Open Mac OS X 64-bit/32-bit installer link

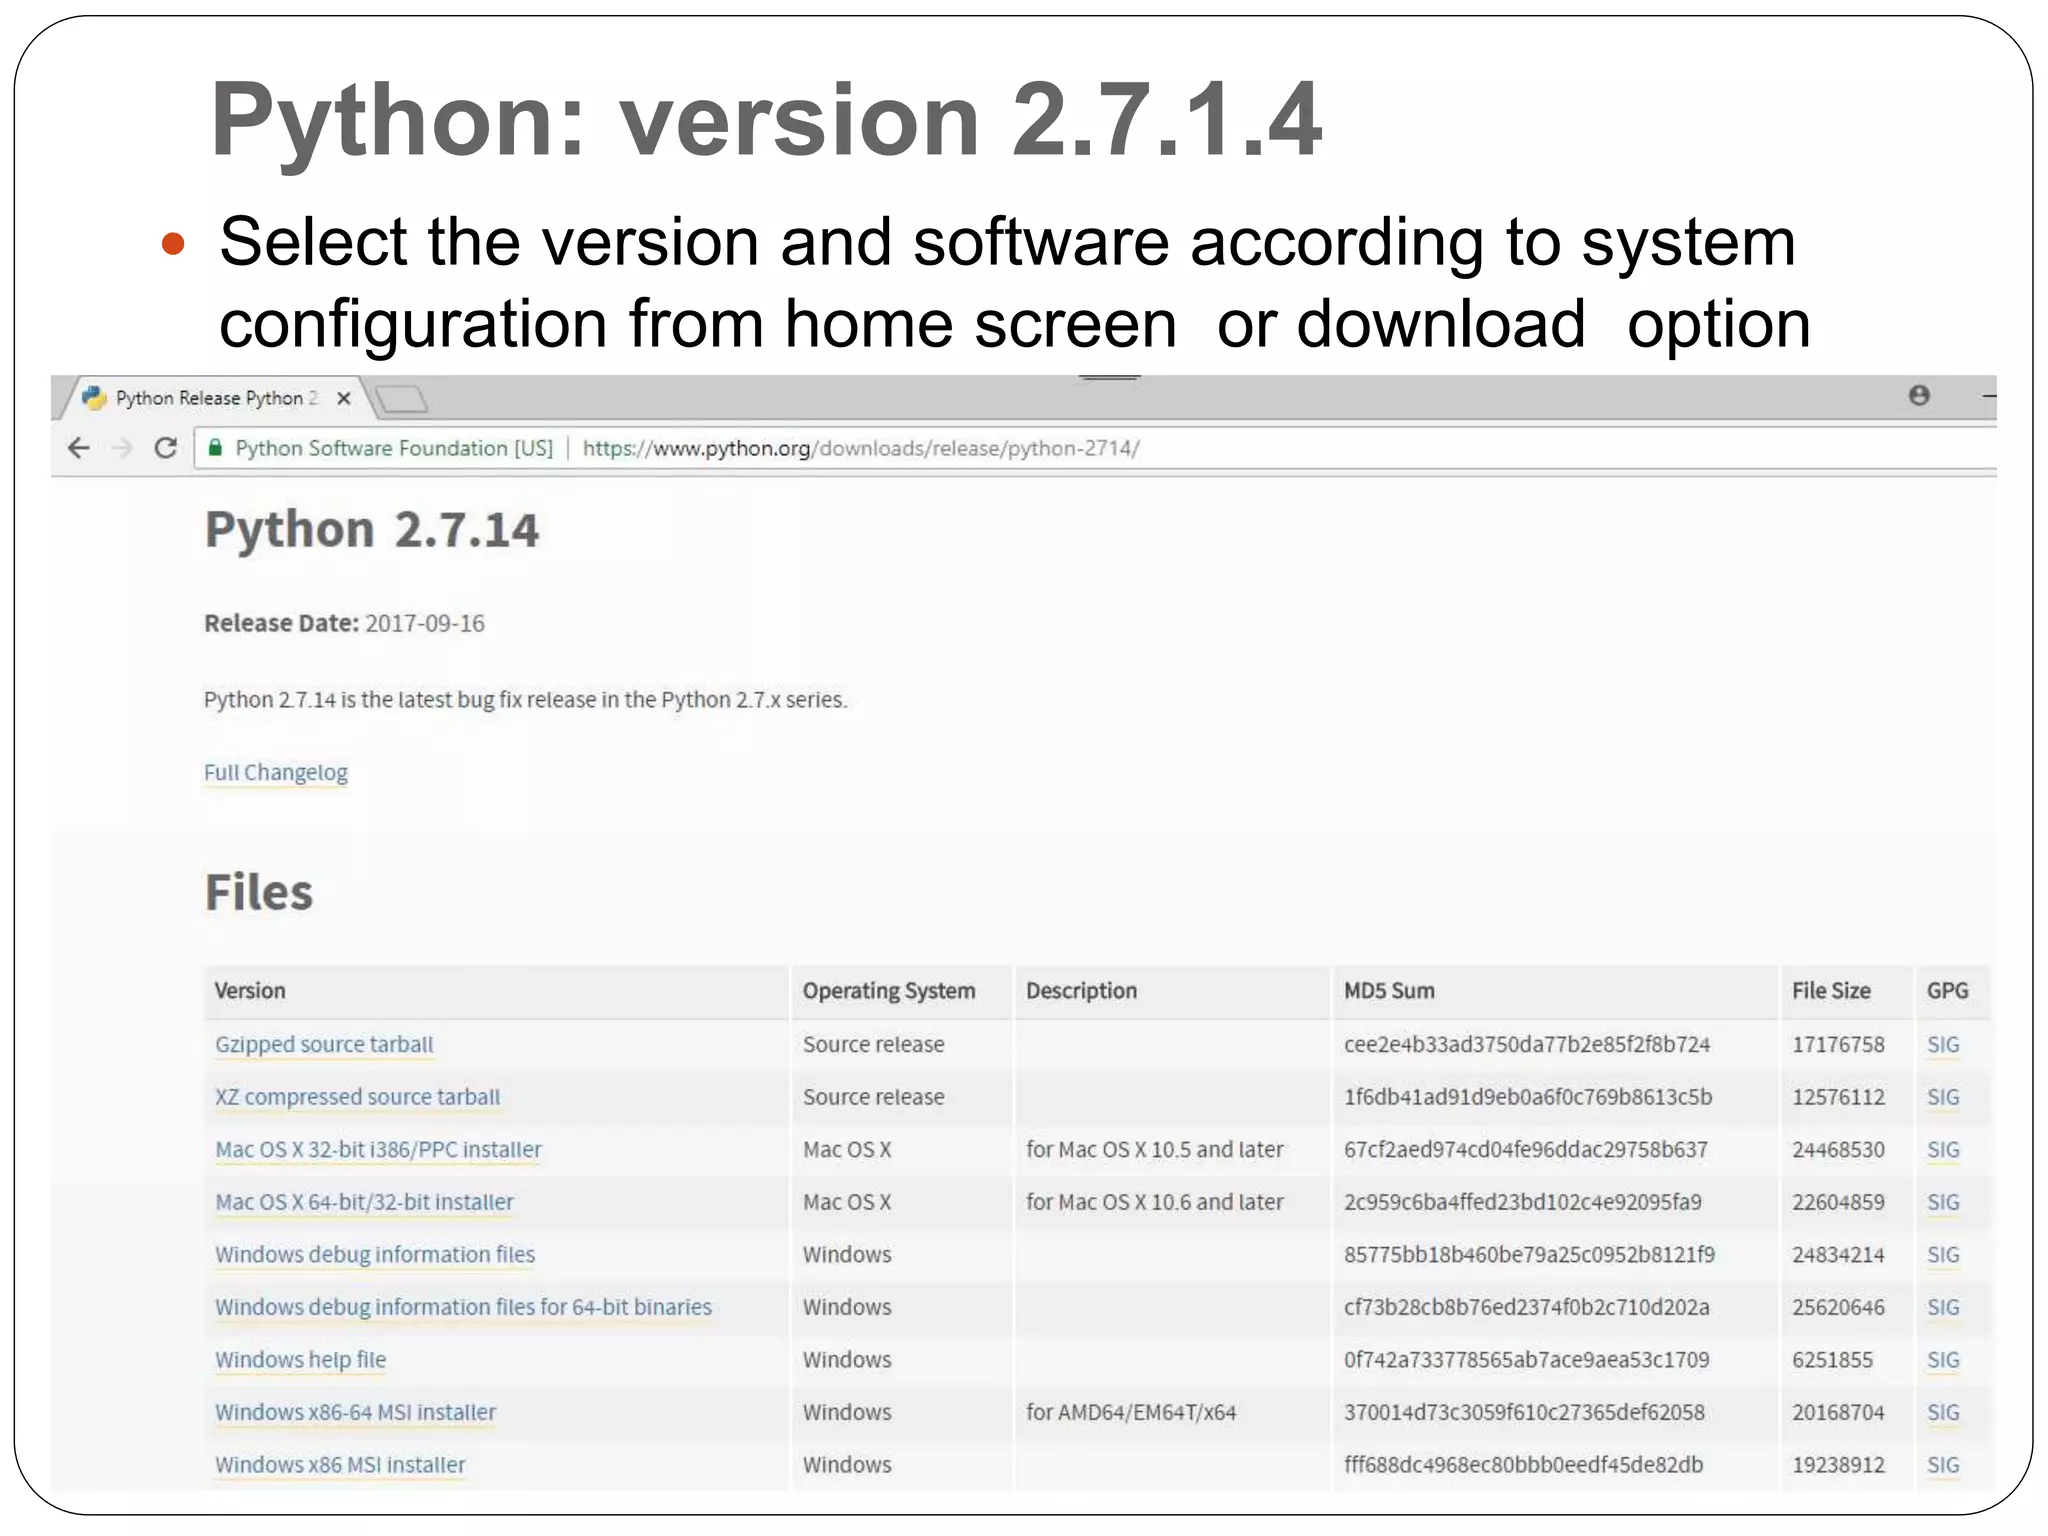click(364, 1202)
